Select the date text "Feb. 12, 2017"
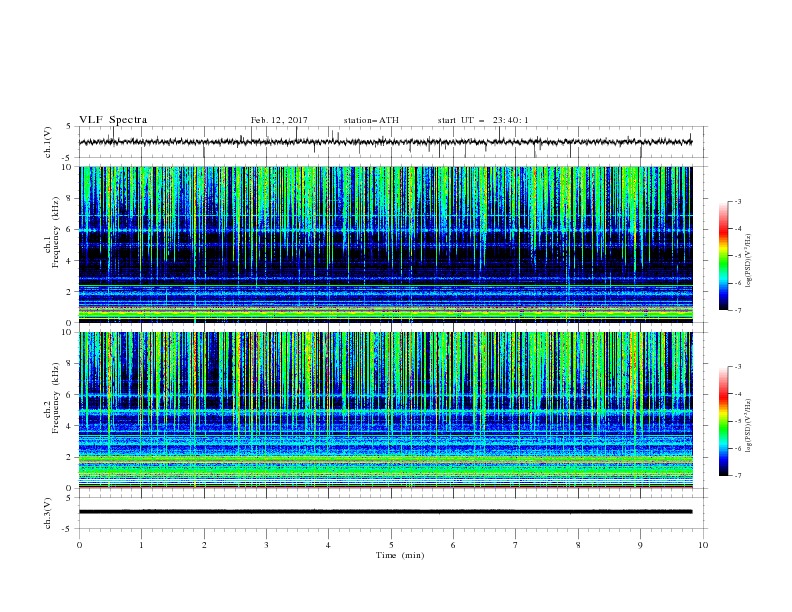The height and width of the screenshot is (612, 792). (279, 120)
